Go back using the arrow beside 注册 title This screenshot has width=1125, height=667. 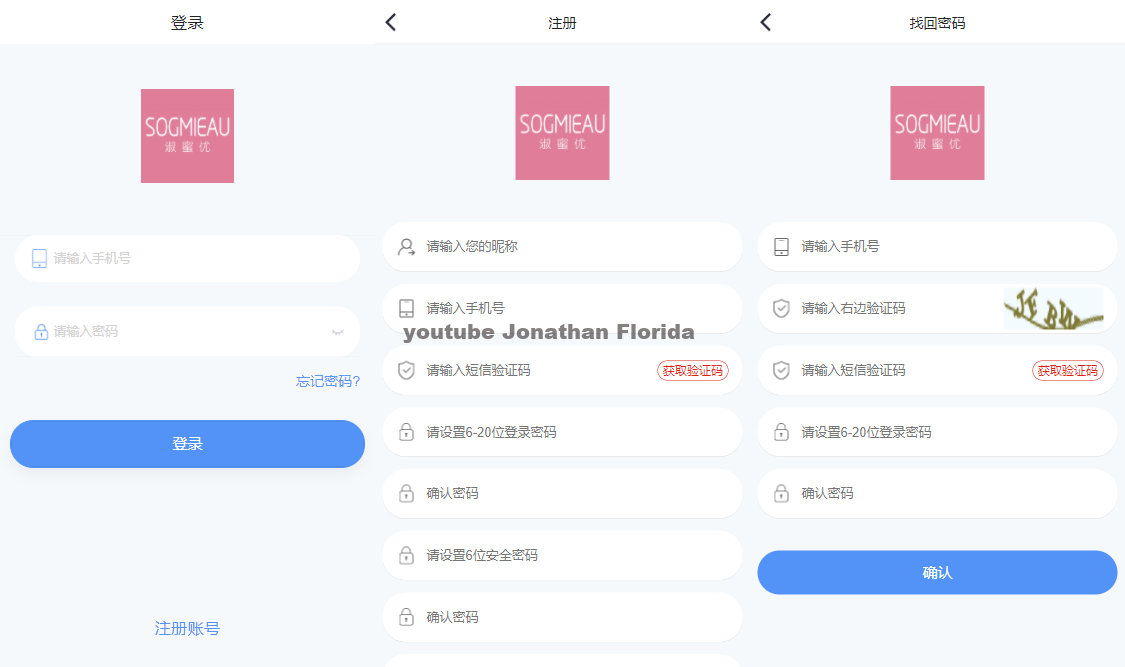tap(390, 22)
